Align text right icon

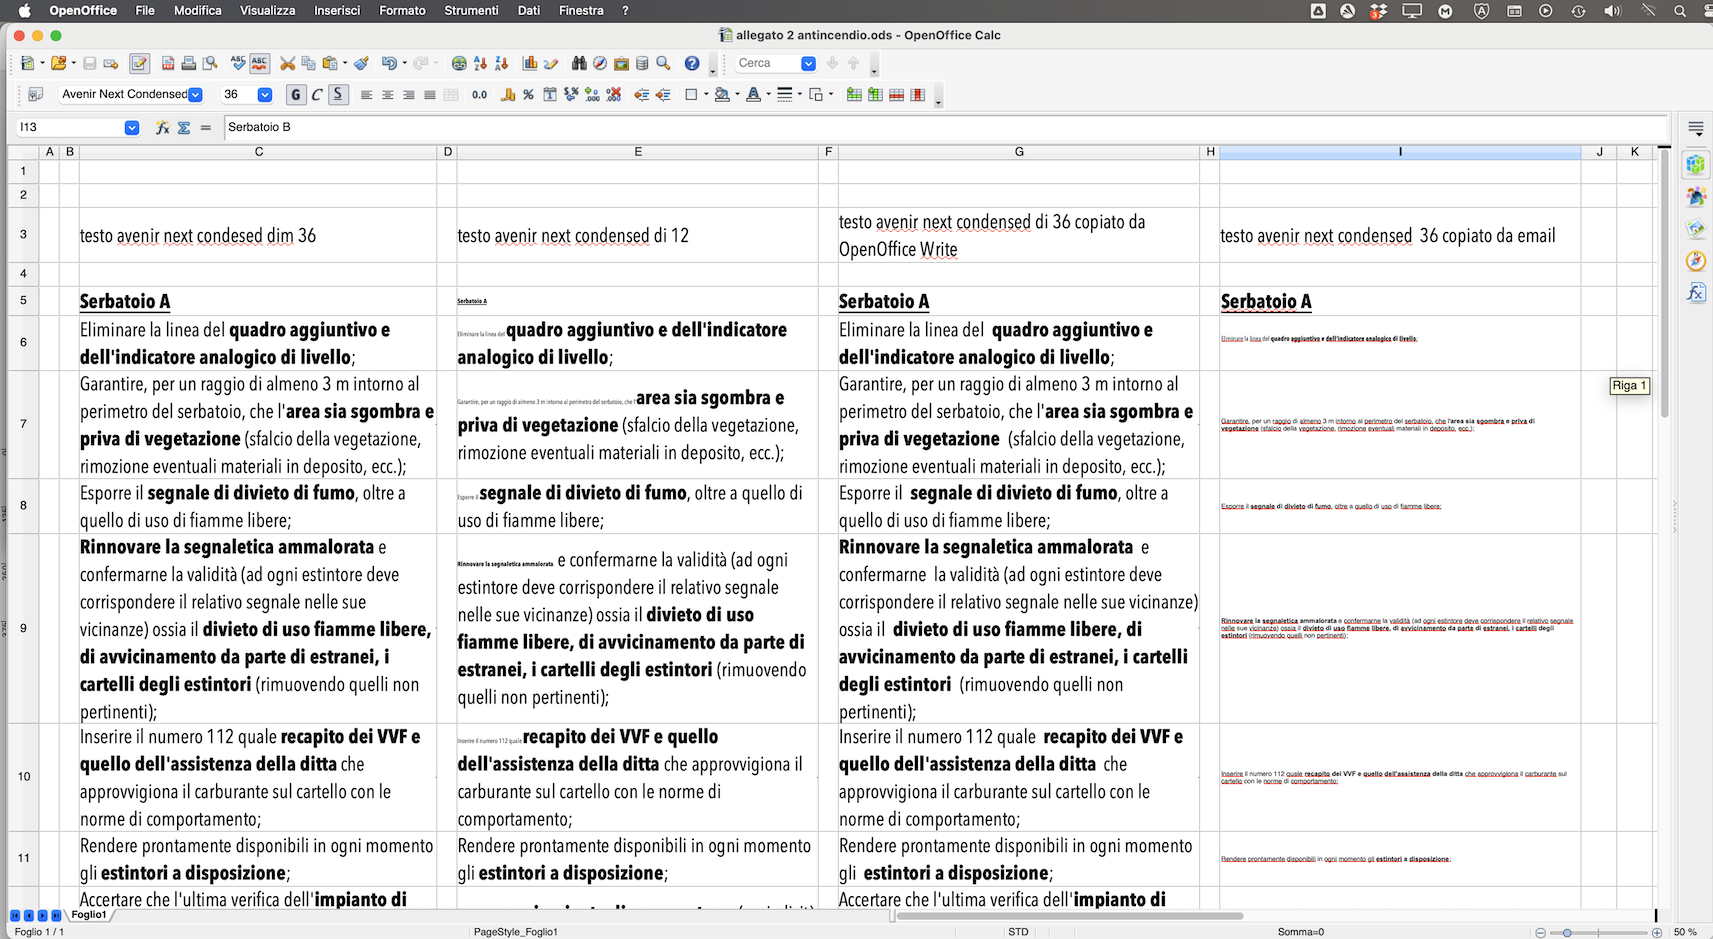click(408, 95)
